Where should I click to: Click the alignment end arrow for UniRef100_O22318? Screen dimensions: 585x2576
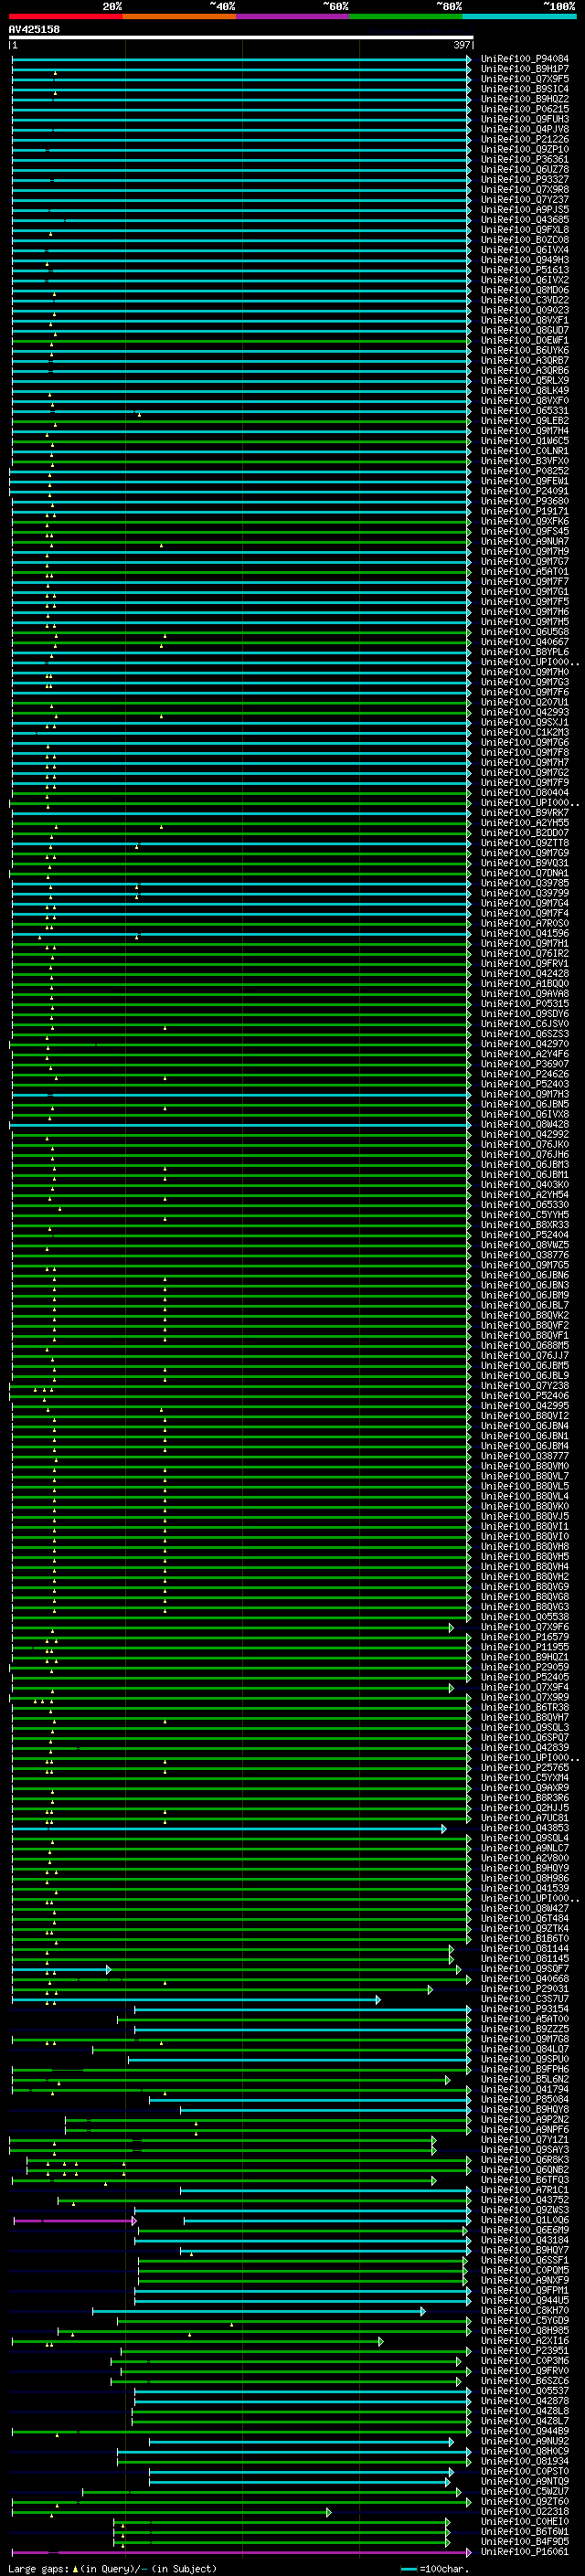328,2512
